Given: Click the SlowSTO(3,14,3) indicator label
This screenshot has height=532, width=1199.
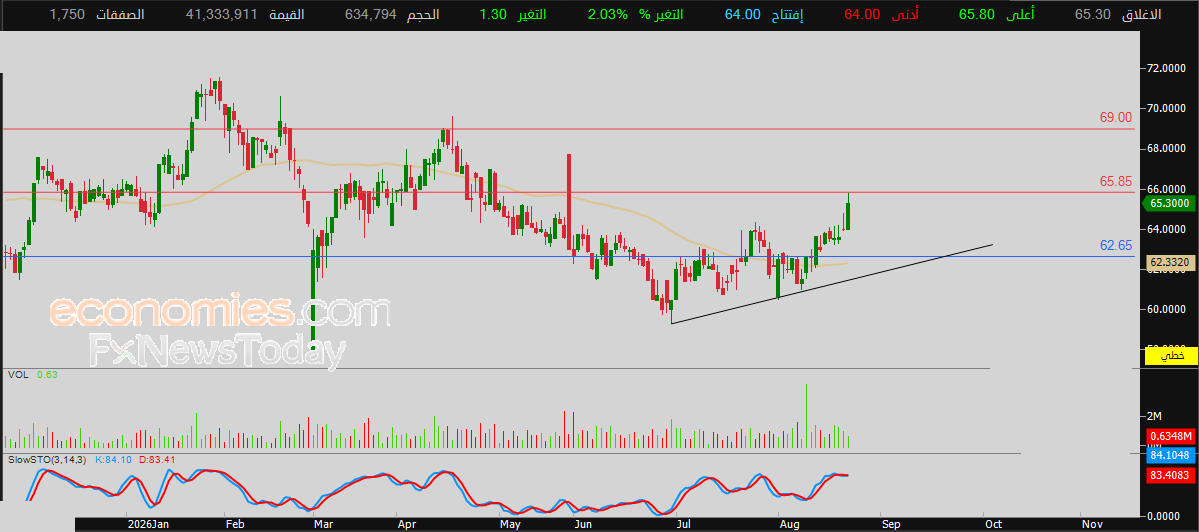Looking at the screenshot, I should tap(49, 459).
